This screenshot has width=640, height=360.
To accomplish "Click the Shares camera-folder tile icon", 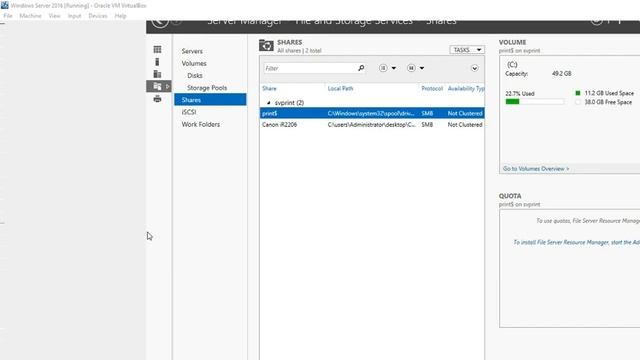I will pos(266,45).
